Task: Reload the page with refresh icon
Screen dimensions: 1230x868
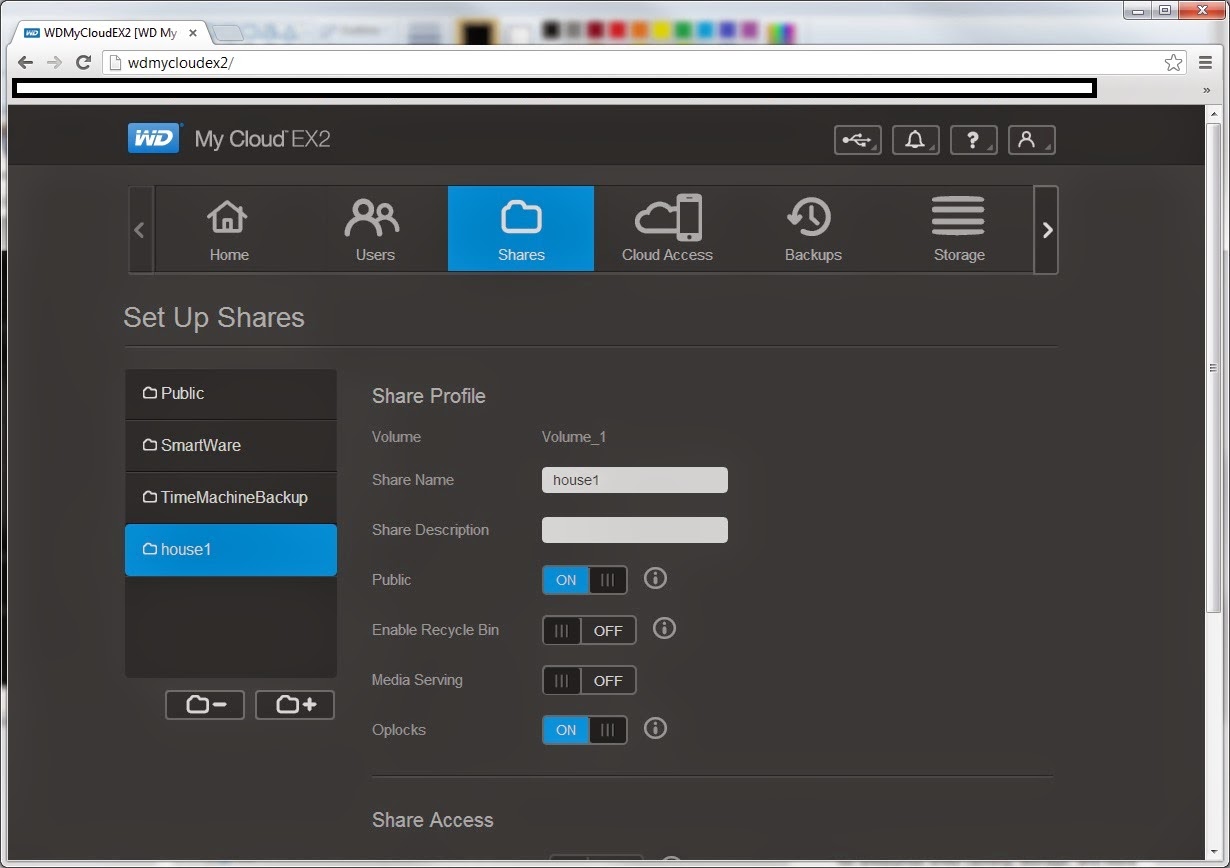Action: pyautogui.click(x=84, y=62)
